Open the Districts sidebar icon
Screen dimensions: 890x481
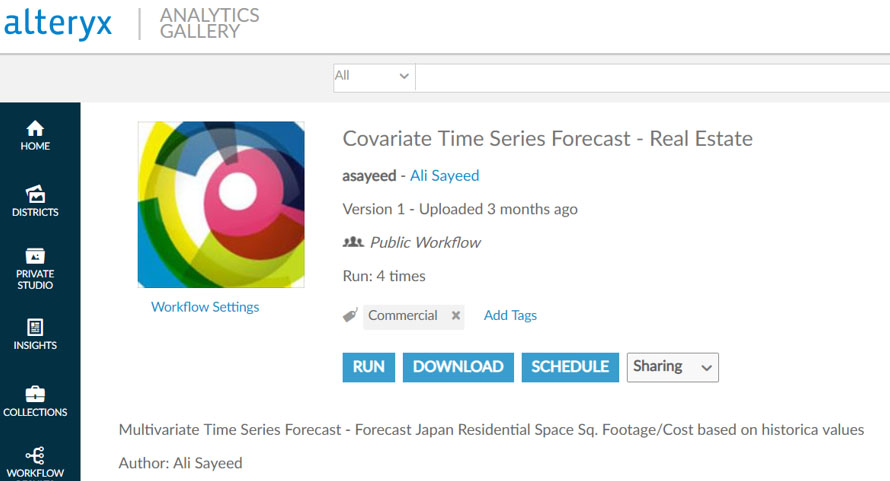click(35, 194)
